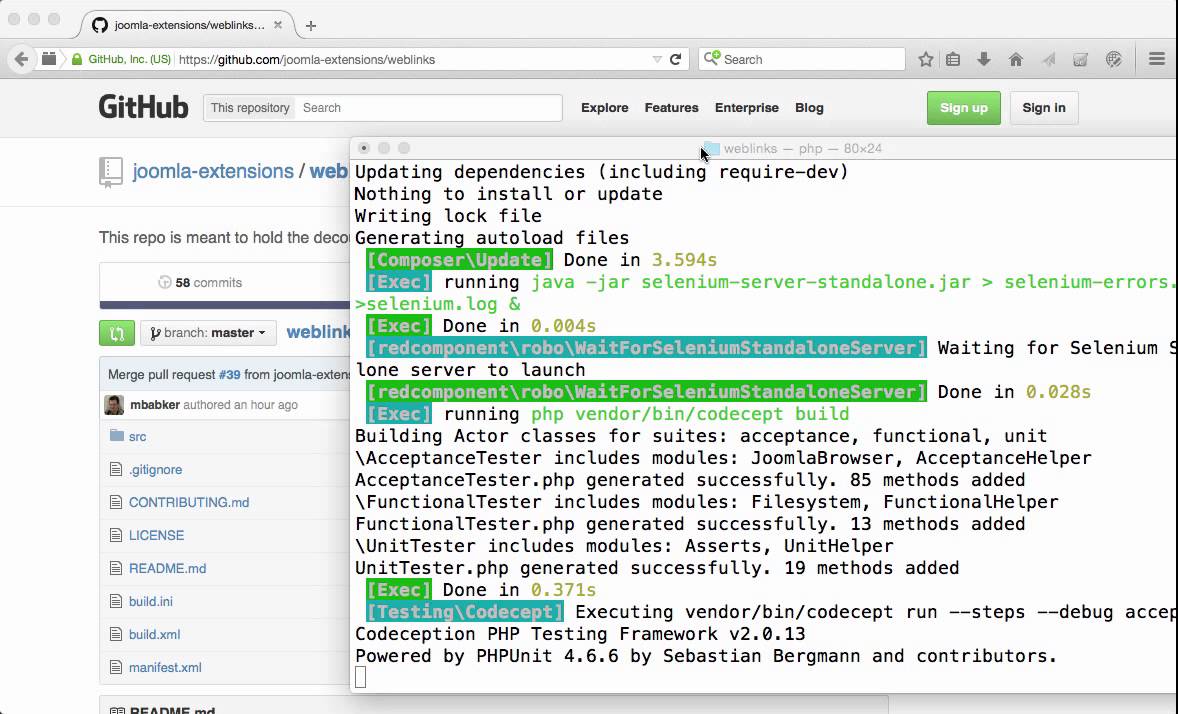Screen dimensions: 1178x714
Task: Go back with the browser back arrow
Action: pyautogui.click(x=21, y=59)
